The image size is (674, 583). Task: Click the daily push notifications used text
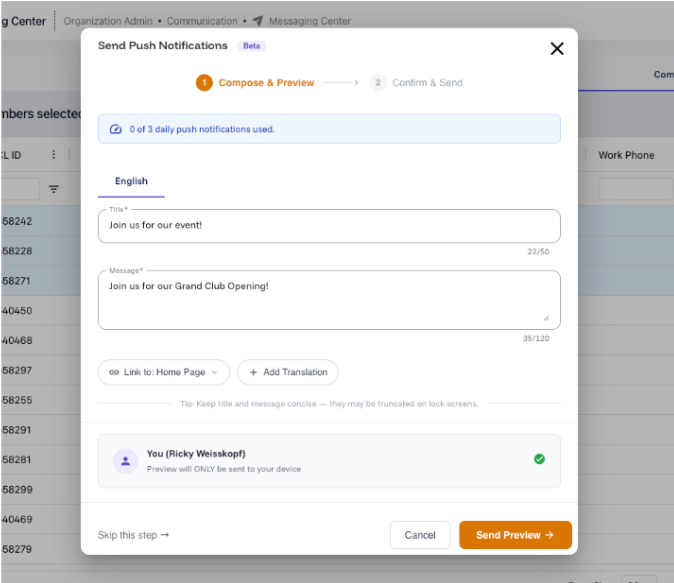pos(202,129)
